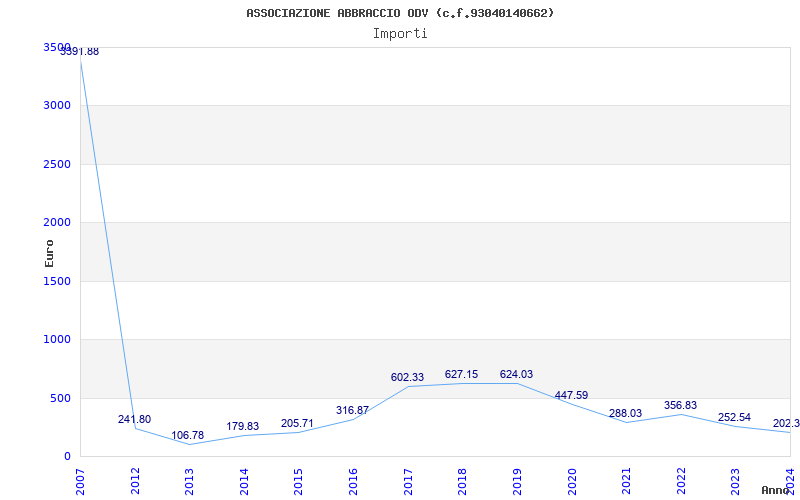
Task: Click the 2020 year axis tick
Action: (571, 482)
